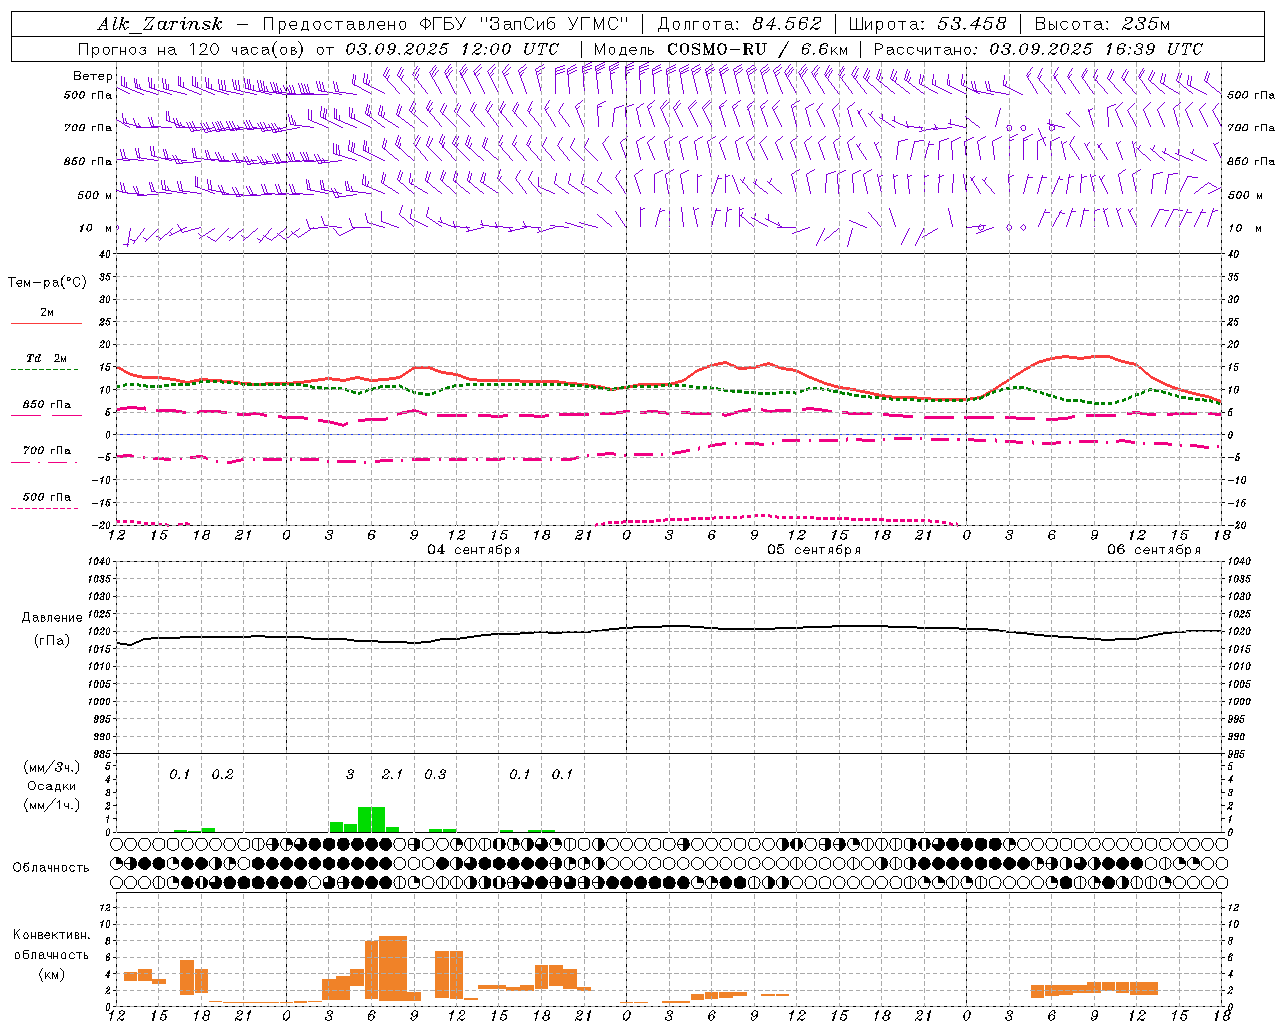Click the (гПа) unit below Давление

(52, 641)
